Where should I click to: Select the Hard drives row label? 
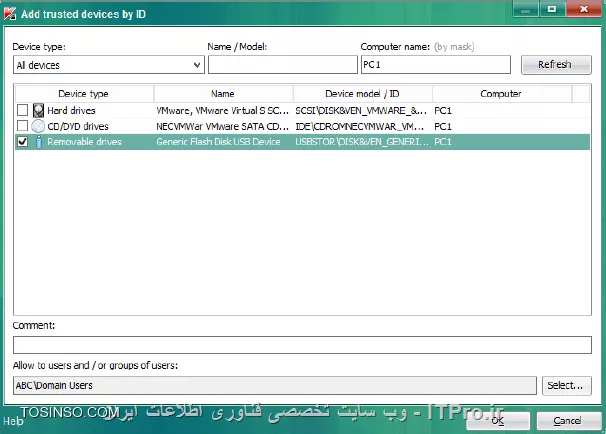[x=71, y=111]
